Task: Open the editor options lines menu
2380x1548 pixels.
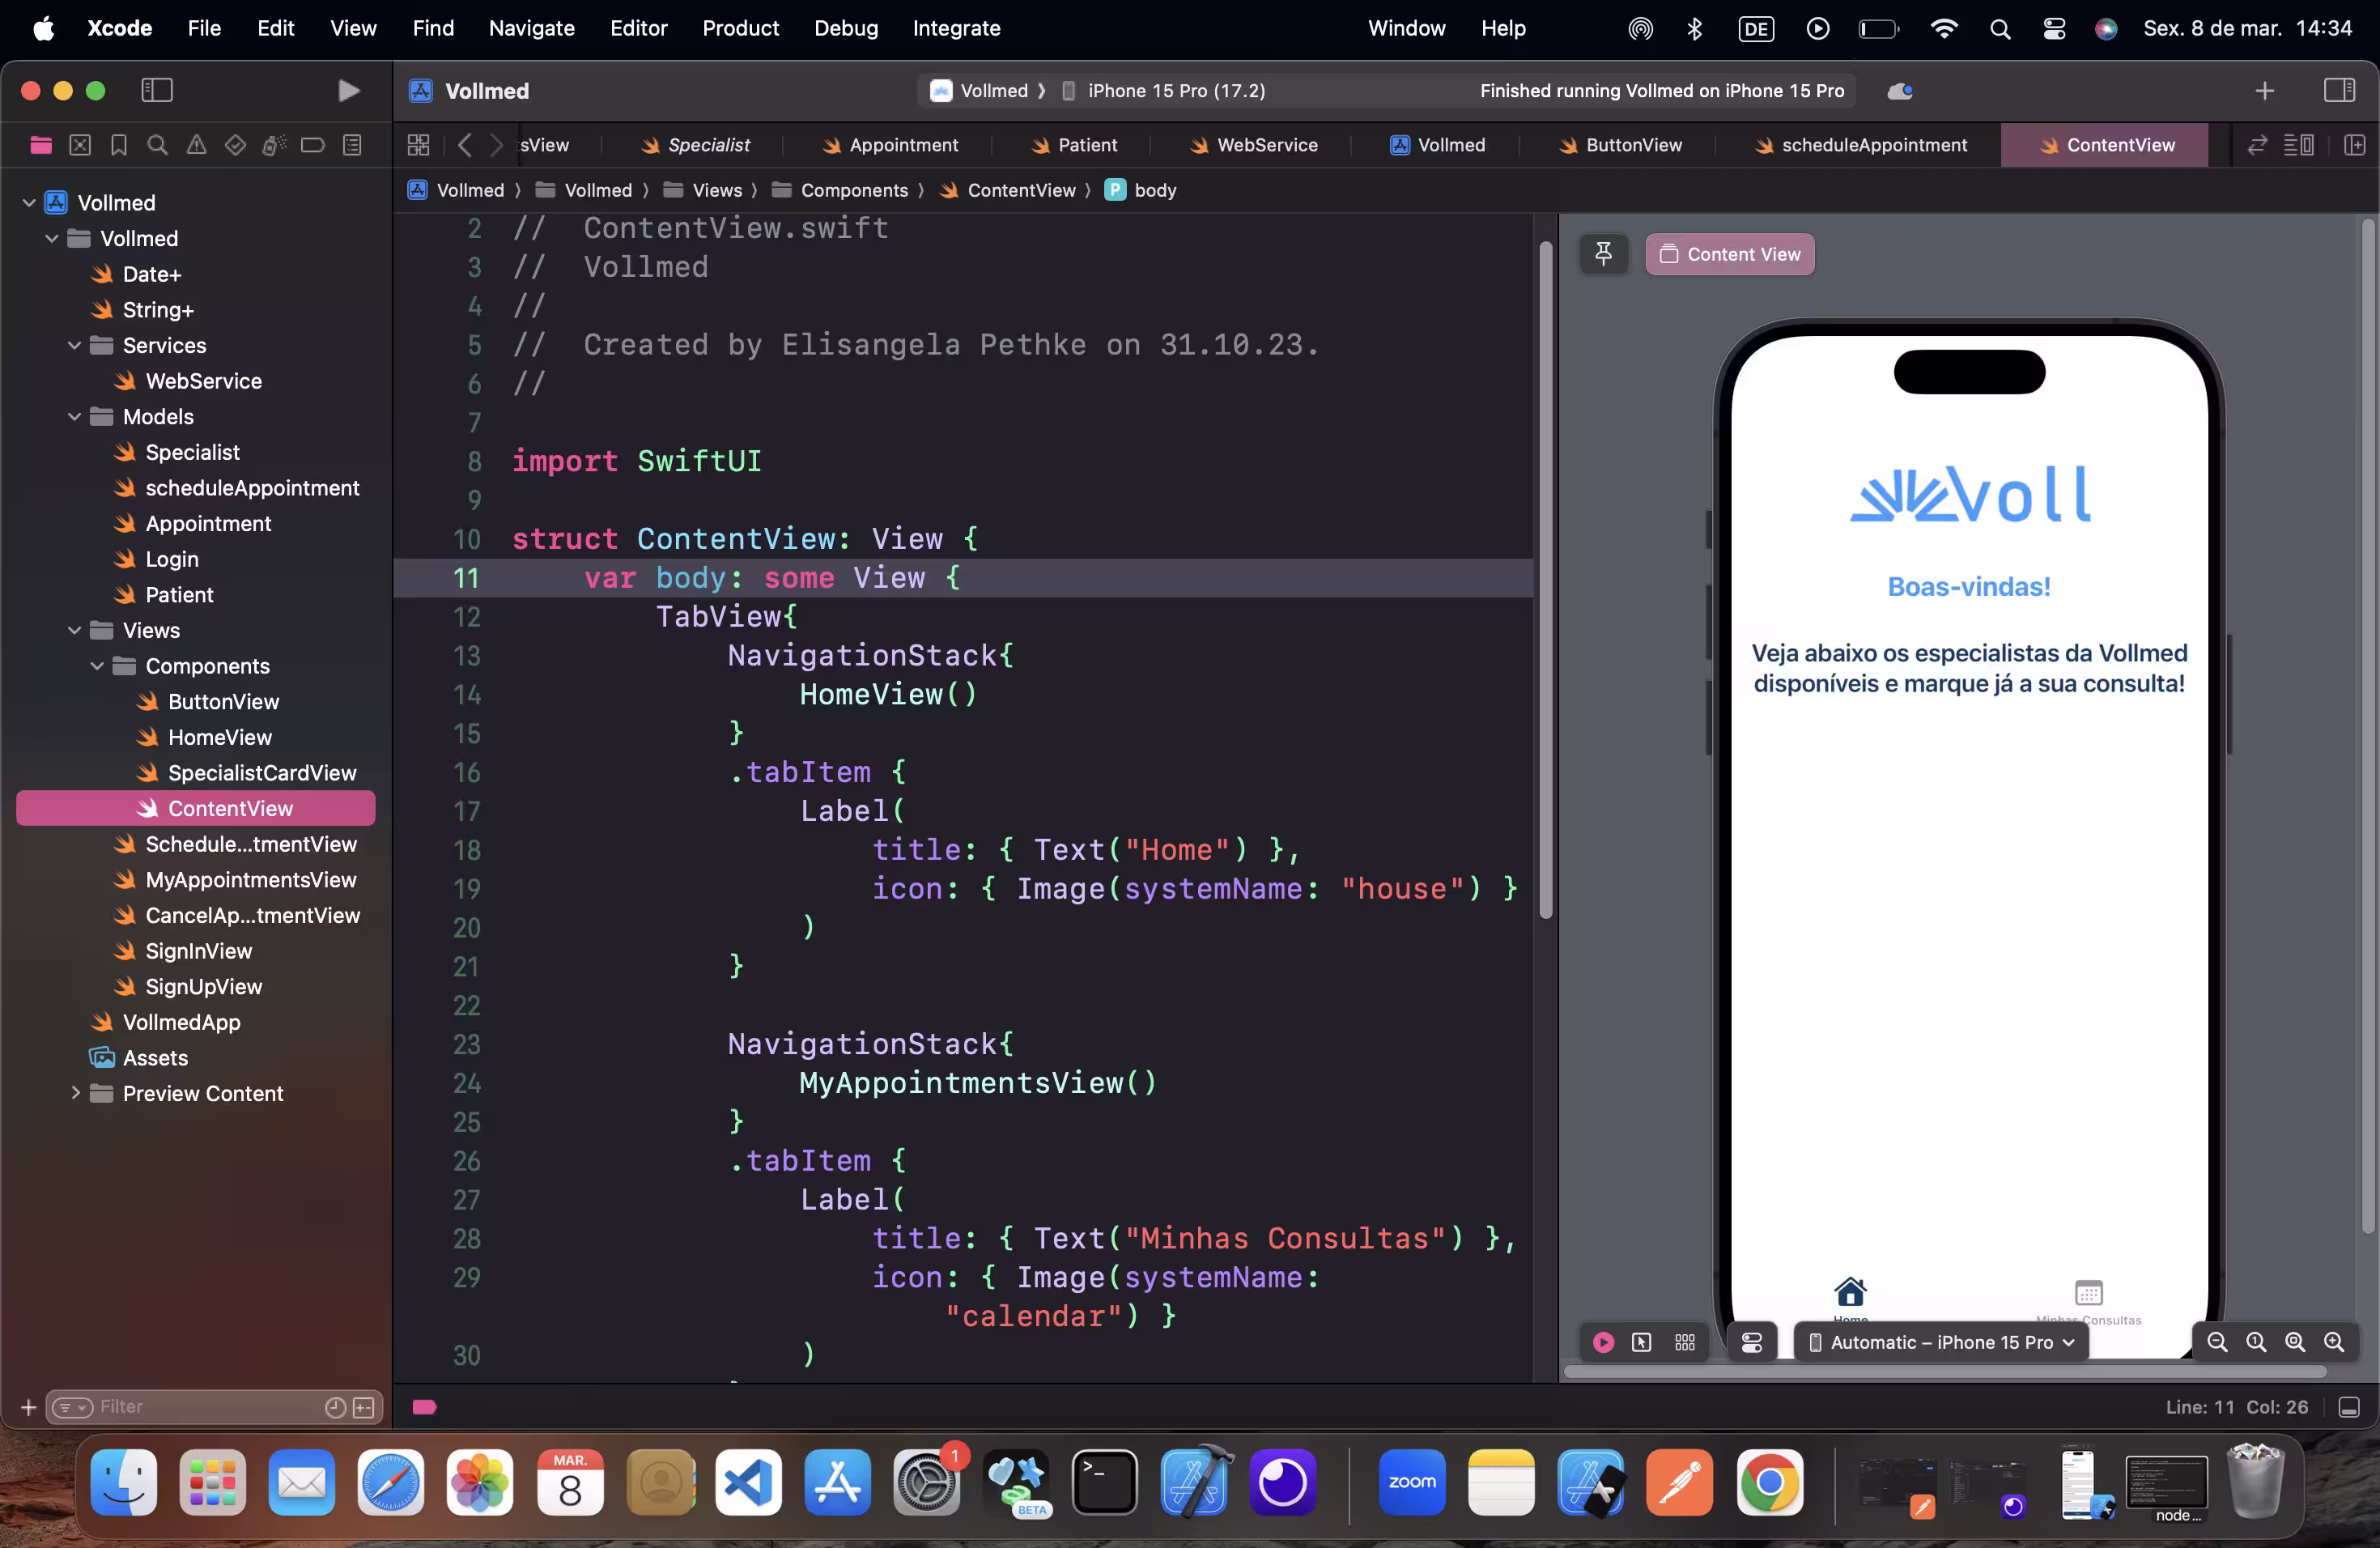Action: [2299, 145]
